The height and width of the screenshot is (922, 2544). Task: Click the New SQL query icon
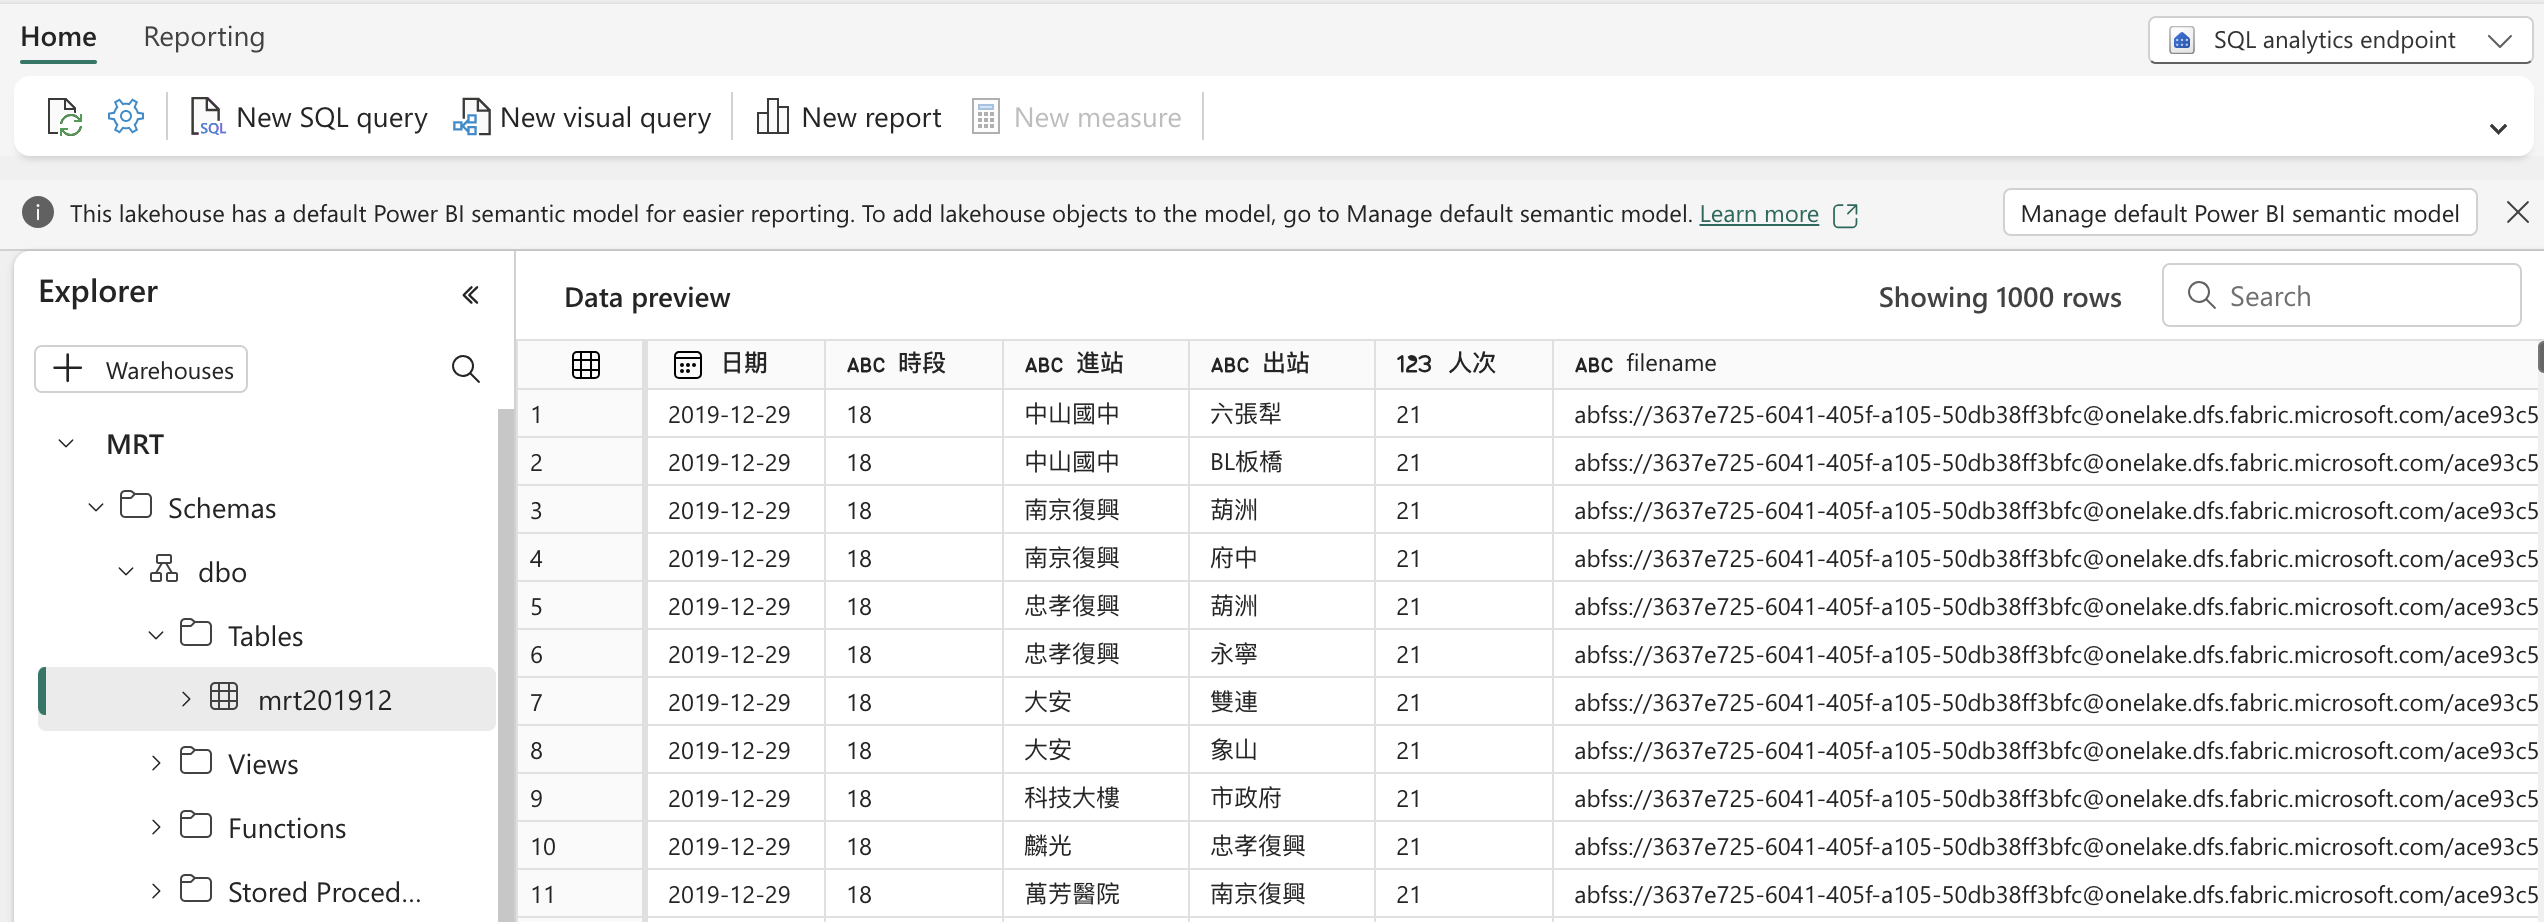[207, 117]
